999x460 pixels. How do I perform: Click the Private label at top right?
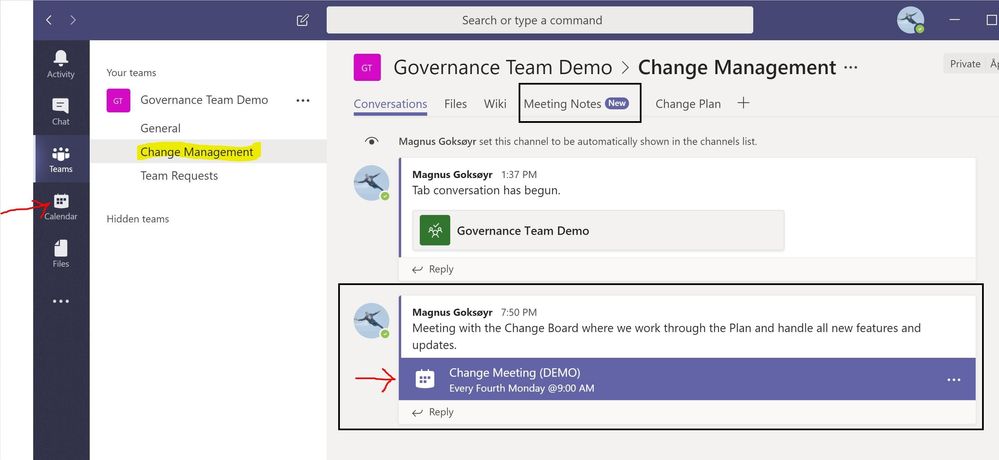coord(965,64)
